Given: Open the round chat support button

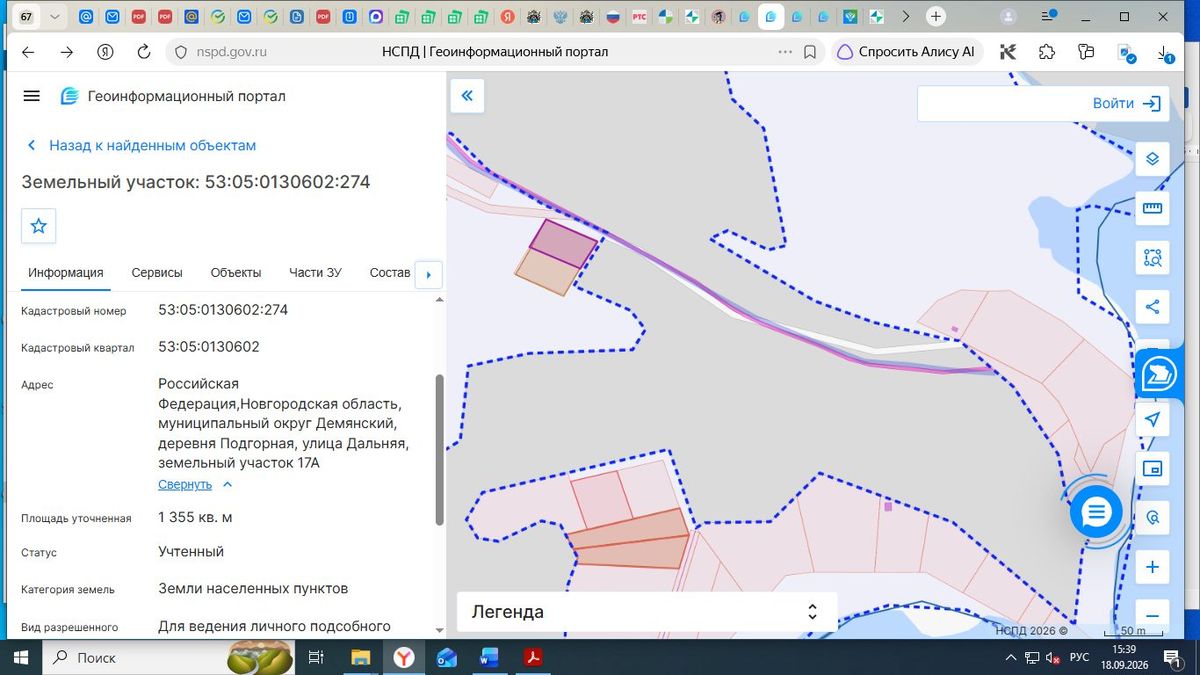Looking at the screenshot, I should pyautogui.click(x=1096, y=513).
